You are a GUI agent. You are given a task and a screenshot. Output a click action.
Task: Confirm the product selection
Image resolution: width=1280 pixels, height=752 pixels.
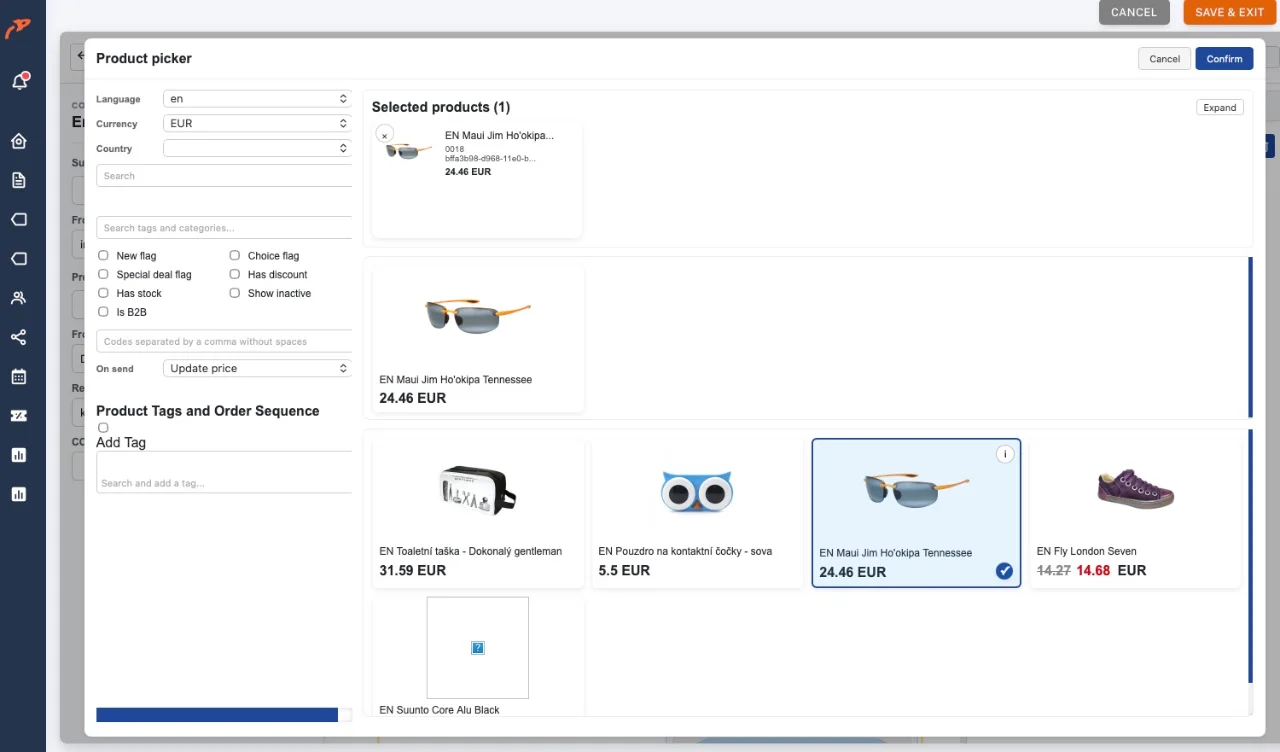click(x=1224, y=59)
